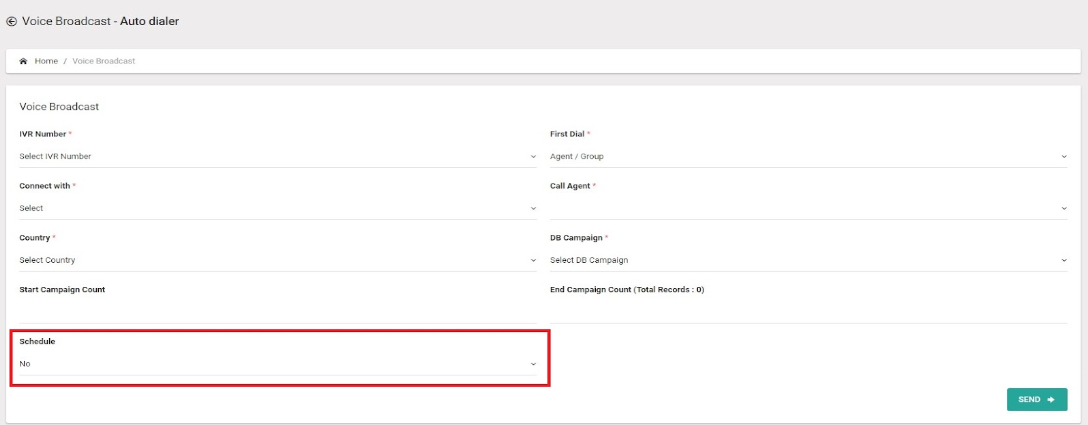Click the arrow icon on SEND button
The image size is (1088, 425).
(x=1051, y=399)
